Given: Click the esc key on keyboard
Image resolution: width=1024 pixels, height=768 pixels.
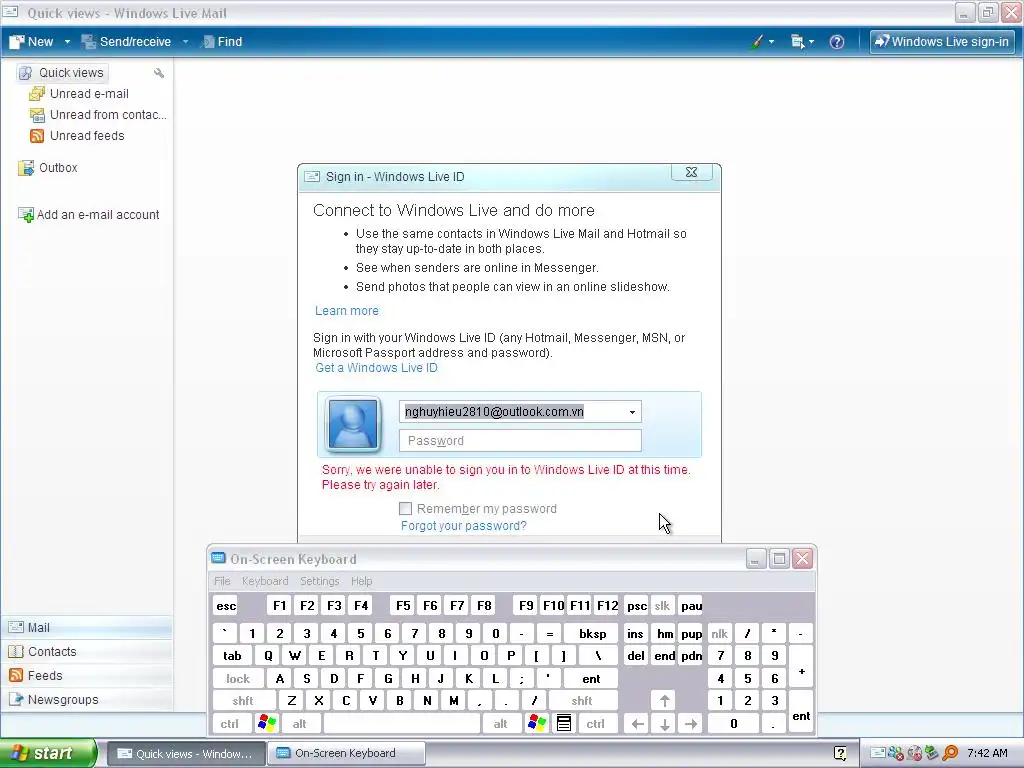Looking at the screenshot, I should (x=226, y=606).
